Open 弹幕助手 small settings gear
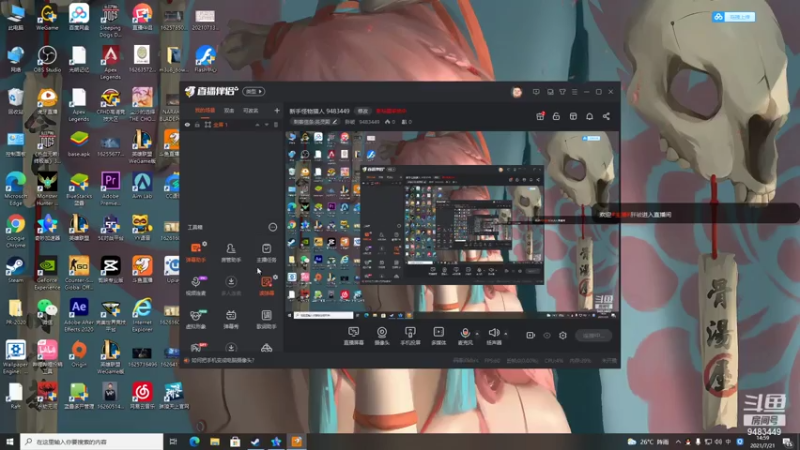Image resolution: width=800 pixels, height=450 pixels. tap(205, 244)
